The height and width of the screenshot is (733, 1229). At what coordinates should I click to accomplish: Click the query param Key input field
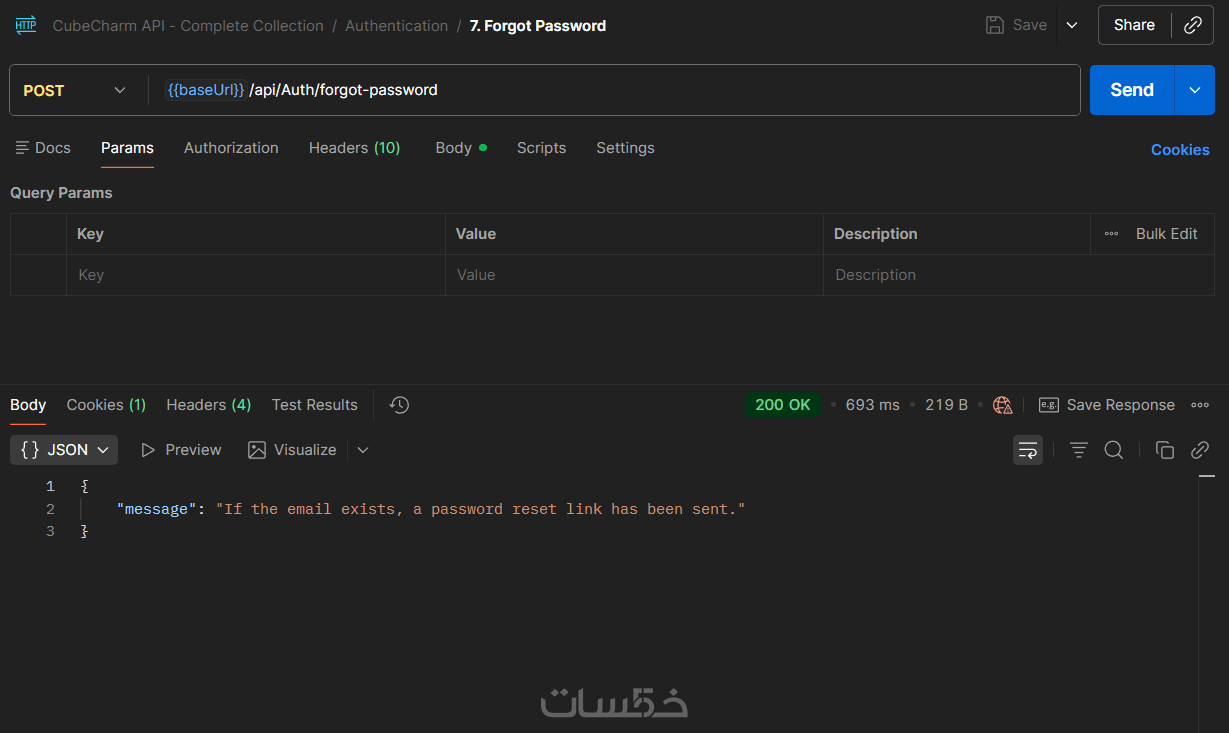pyautogui.click(x=255, y=275)
